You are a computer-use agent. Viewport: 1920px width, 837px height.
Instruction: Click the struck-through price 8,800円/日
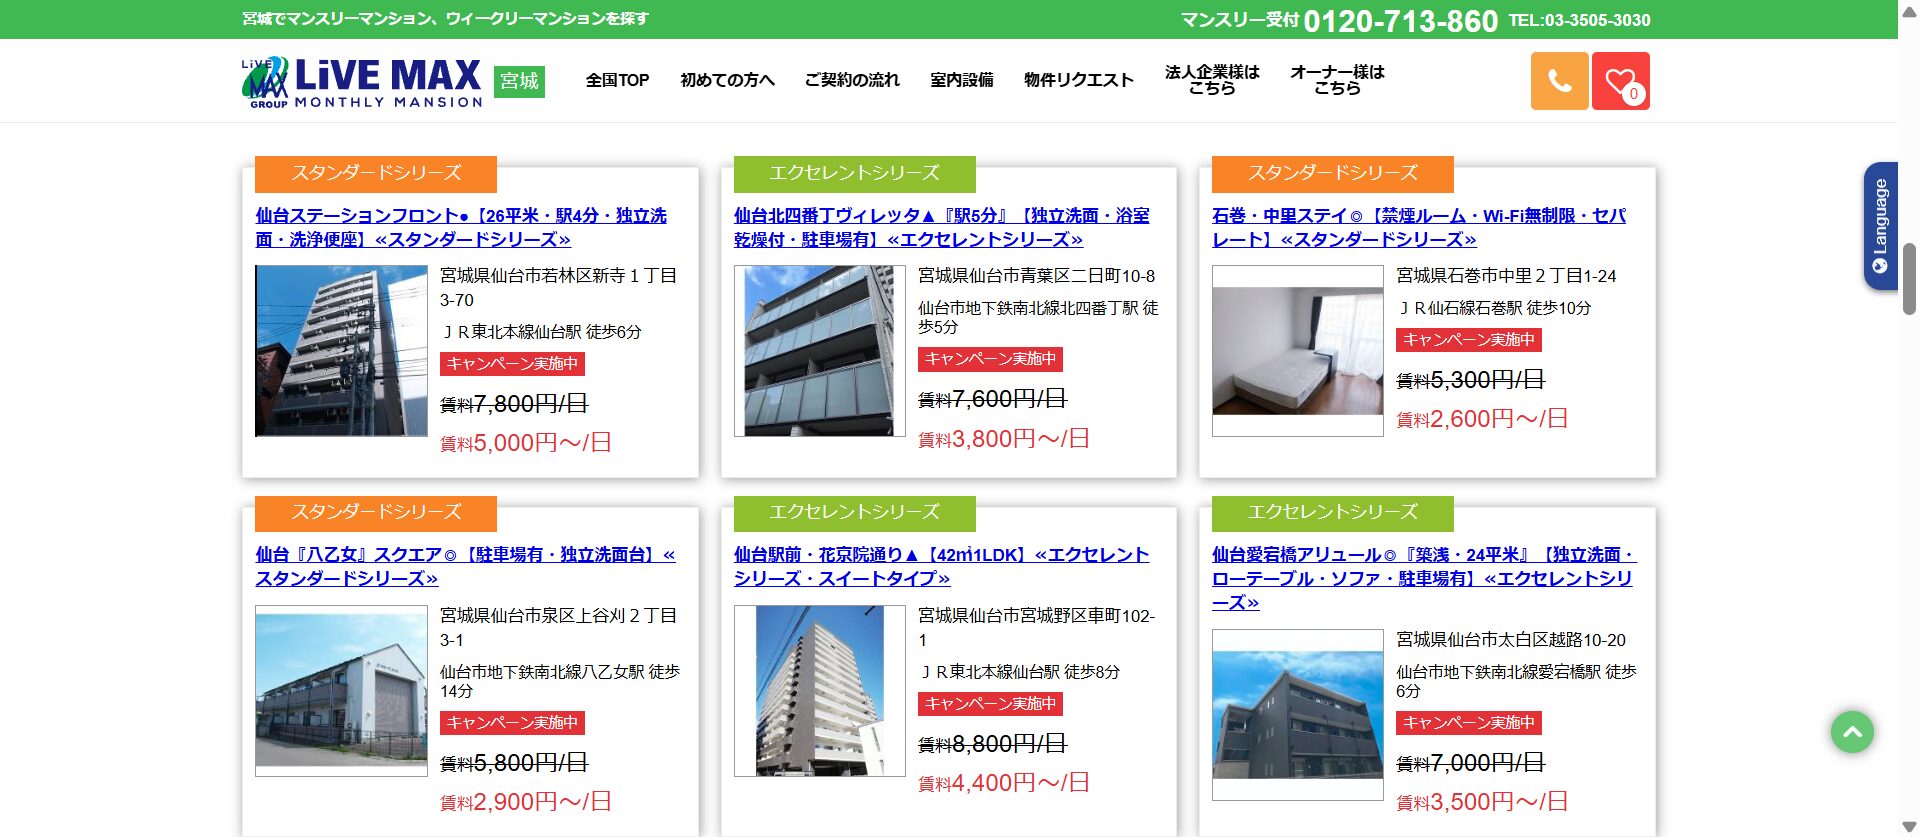point(993,744)
